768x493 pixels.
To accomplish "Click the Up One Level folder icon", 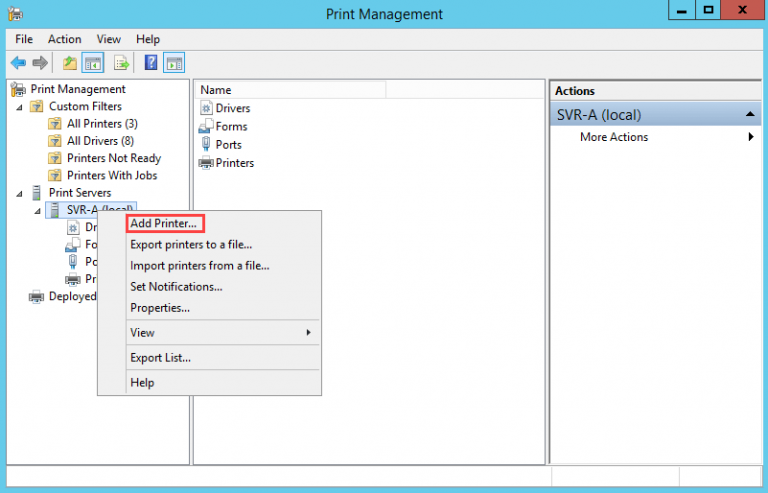I will click(x=69, y=63).
